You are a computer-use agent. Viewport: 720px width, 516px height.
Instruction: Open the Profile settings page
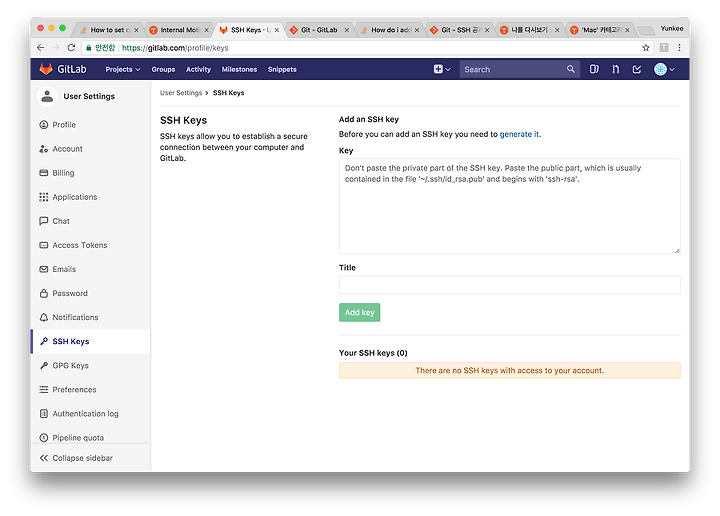64,125
